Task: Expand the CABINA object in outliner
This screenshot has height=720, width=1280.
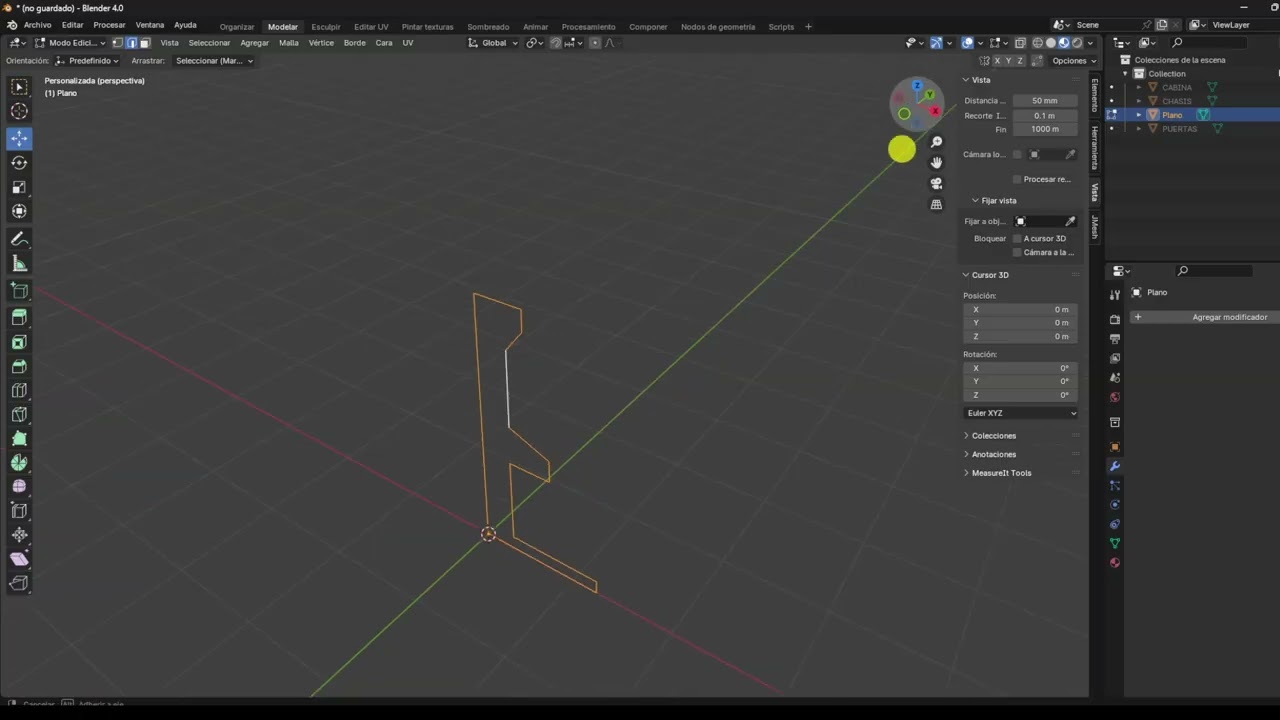Action: pos(1138,88)
